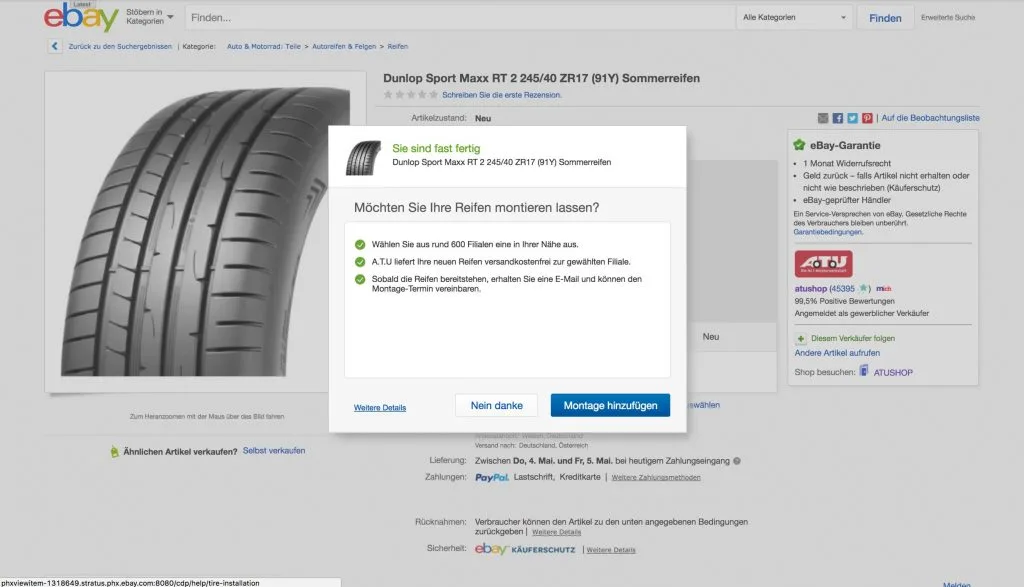The height and width of the screenshot is (587, 1024).
Task: Open Reifen breadcrumb link
Action: [x=398, y=46]
